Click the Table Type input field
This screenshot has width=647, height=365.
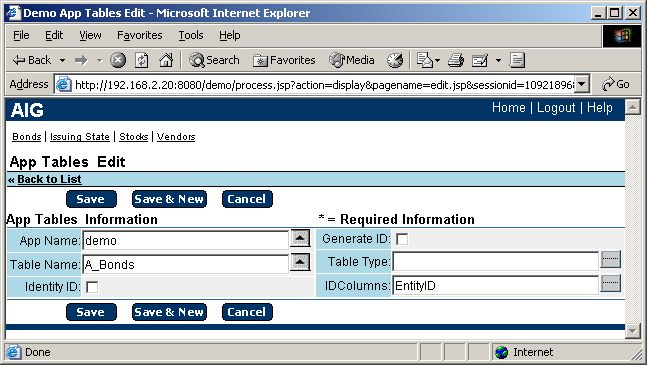pos(495,261)
